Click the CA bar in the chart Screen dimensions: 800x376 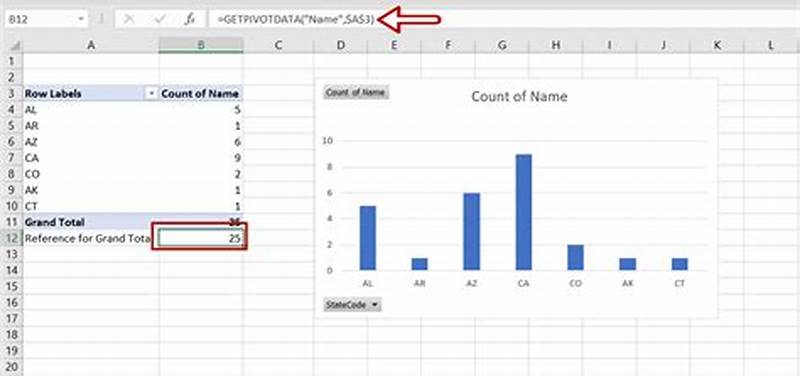point(523,212)
